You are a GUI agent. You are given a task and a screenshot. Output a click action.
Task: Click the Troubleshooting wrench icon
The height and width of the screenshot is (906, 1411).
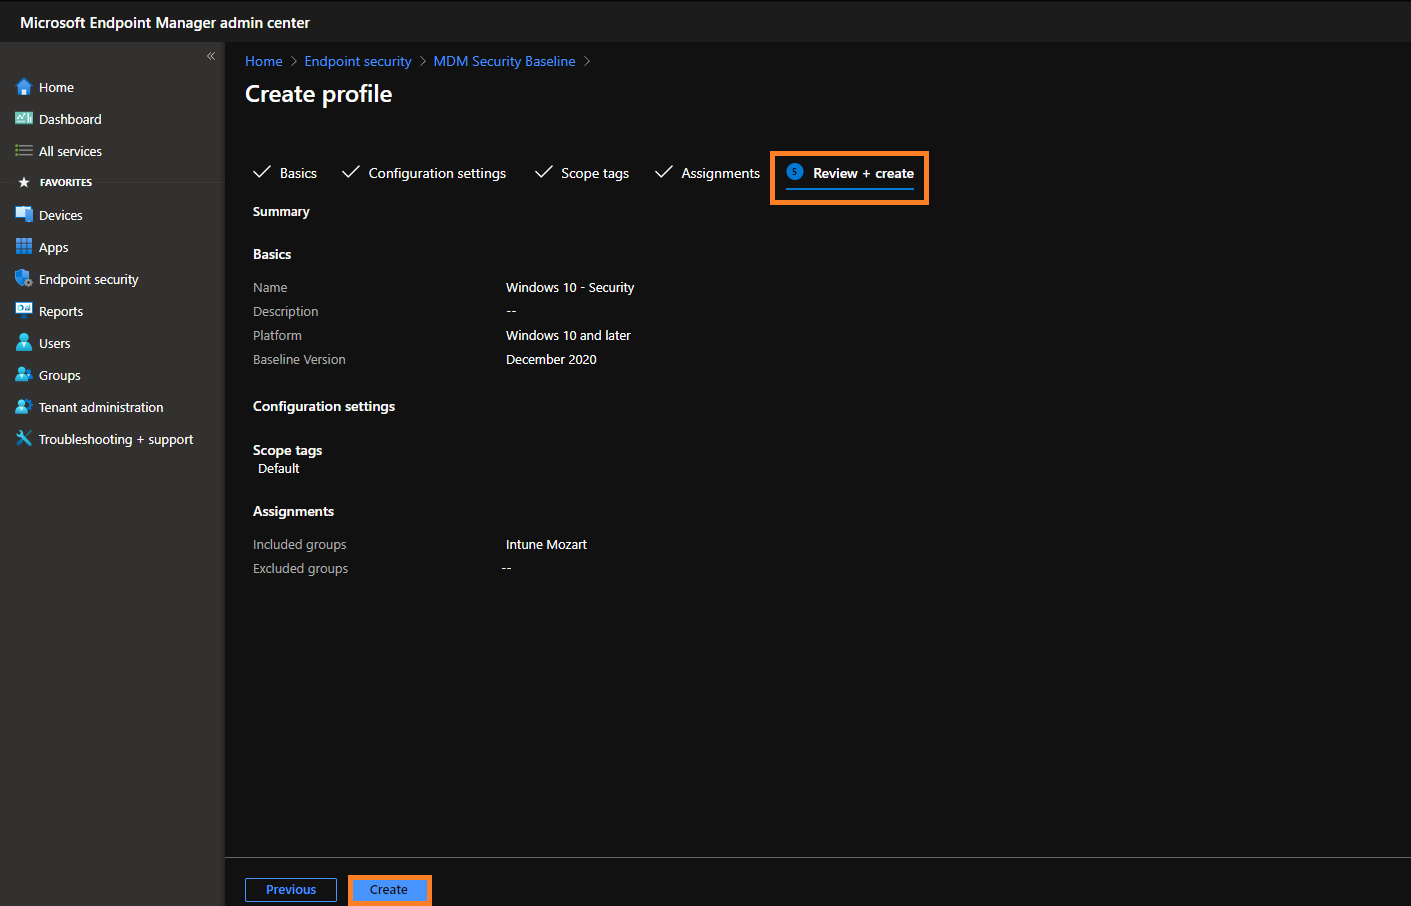click(24, 439)
